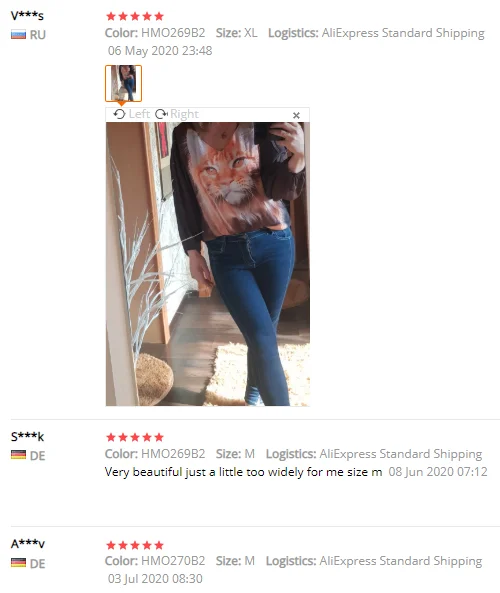
Task: Click the German flag for S***k
Action: [18, 455]
